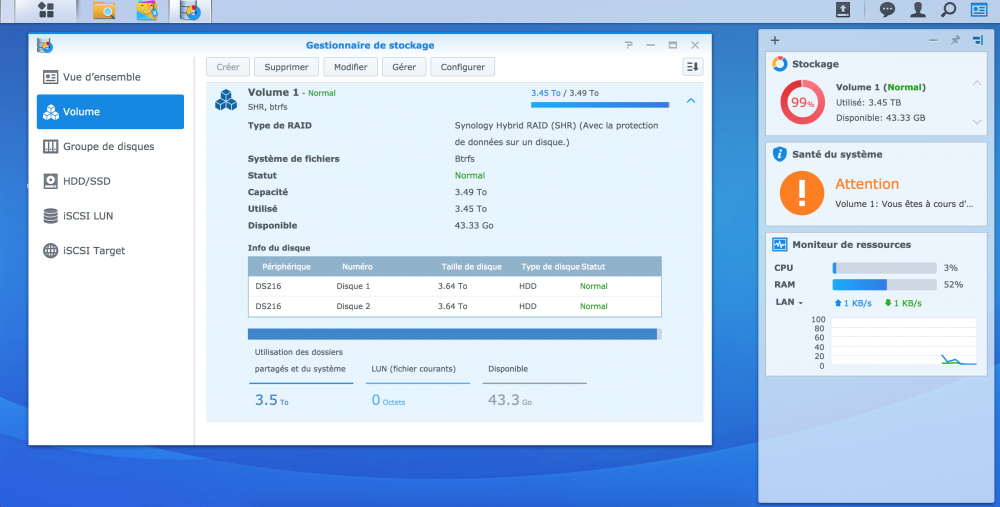Pin the widget panel
The width and height of the screenshot is (1000, 507).
point(955,40)
